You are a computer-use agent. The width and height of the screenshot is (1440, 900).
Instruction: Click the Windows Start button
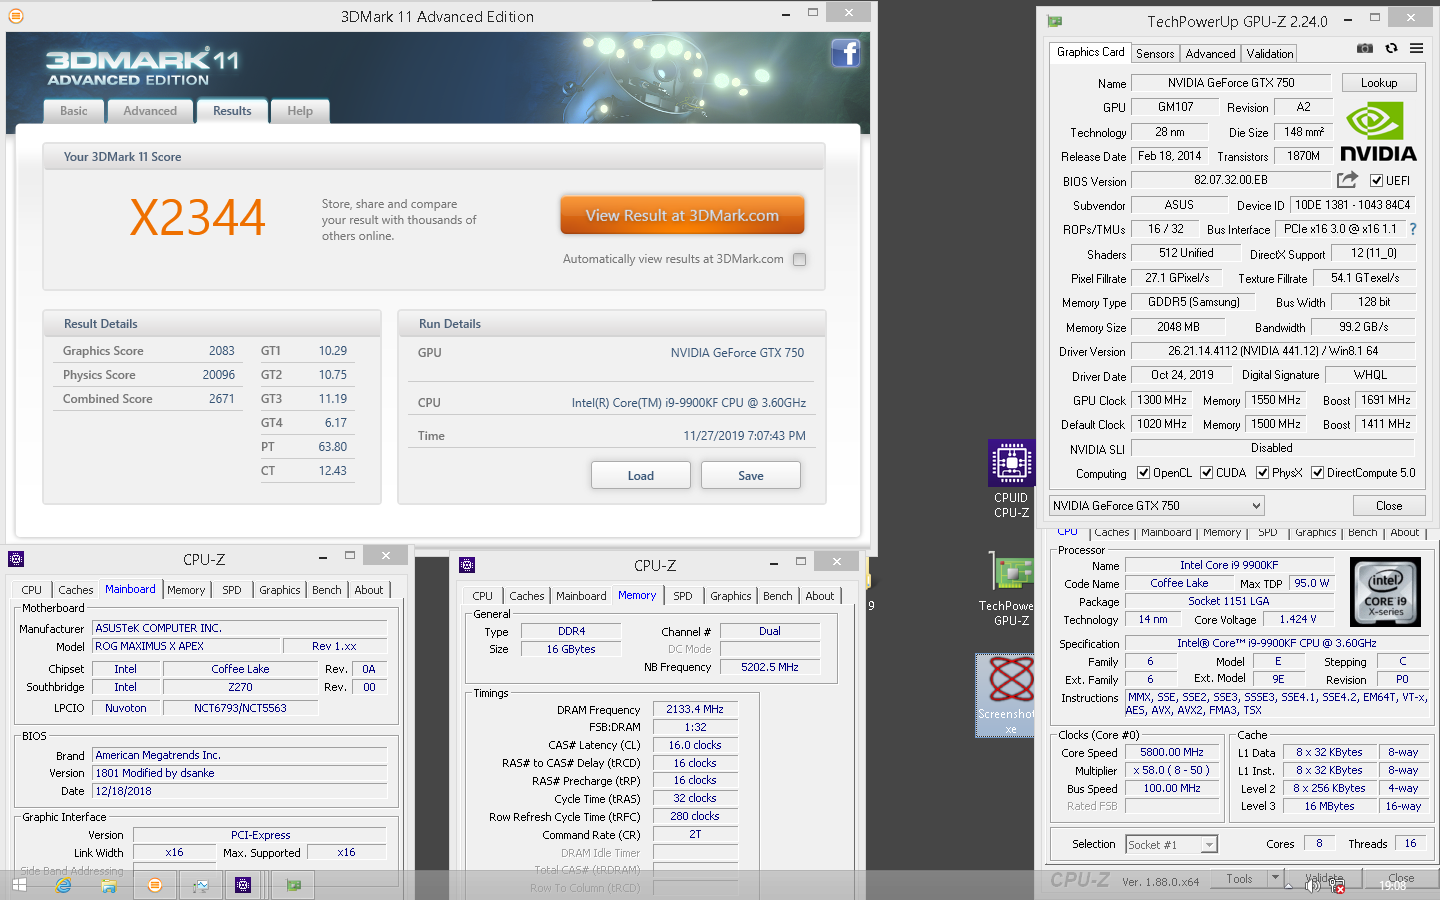(x=19, y=885)
